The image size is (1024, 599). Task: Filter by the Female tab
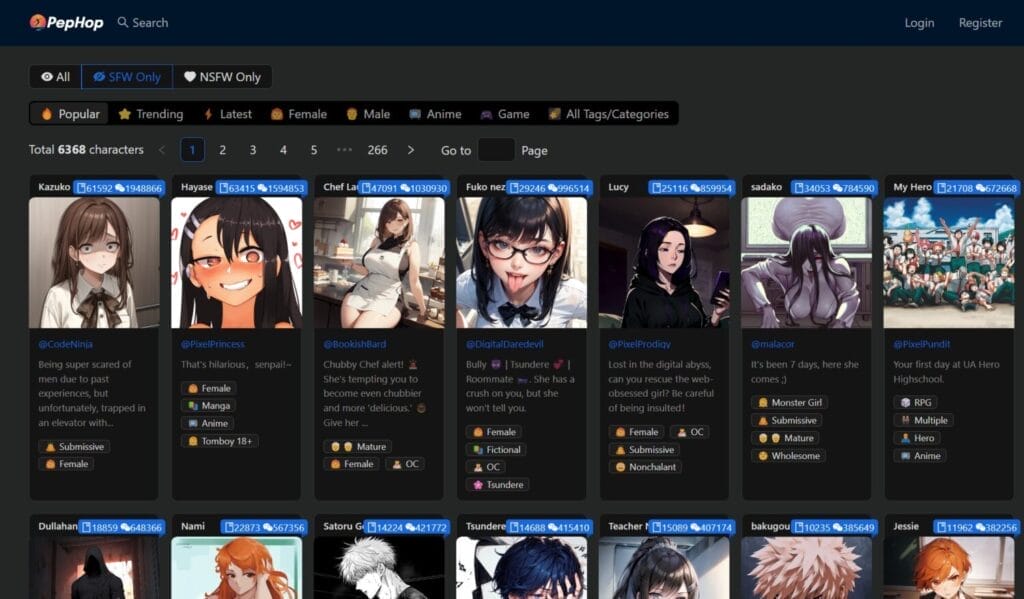pyautogui.click(x=298, y=114)
